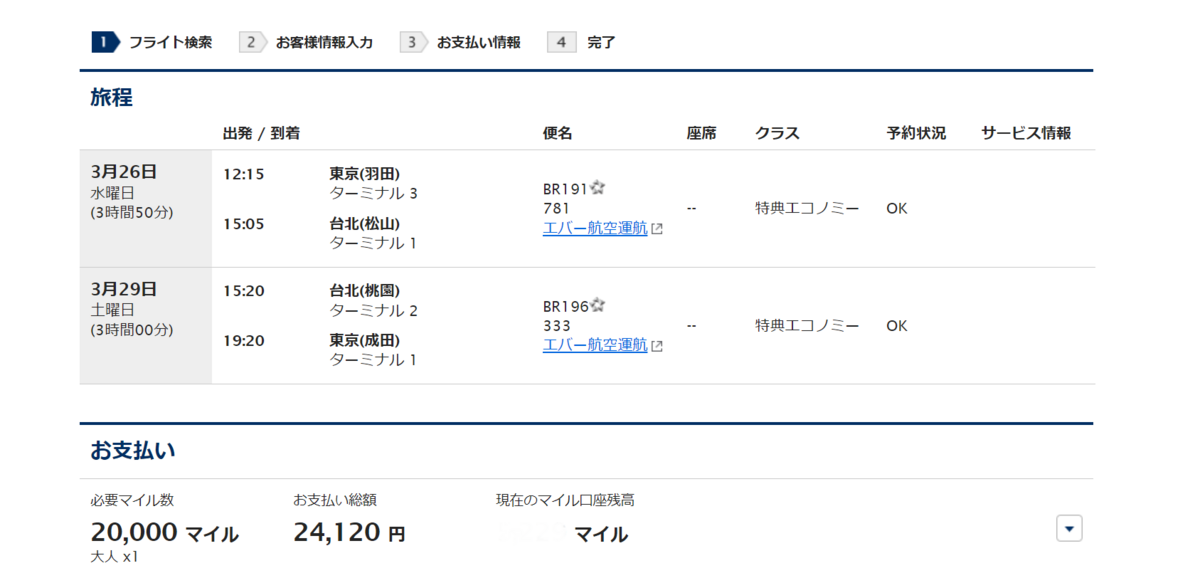Click the サービス情報 column header
The image size is (1200, 573).
(x=1025, y=133)
